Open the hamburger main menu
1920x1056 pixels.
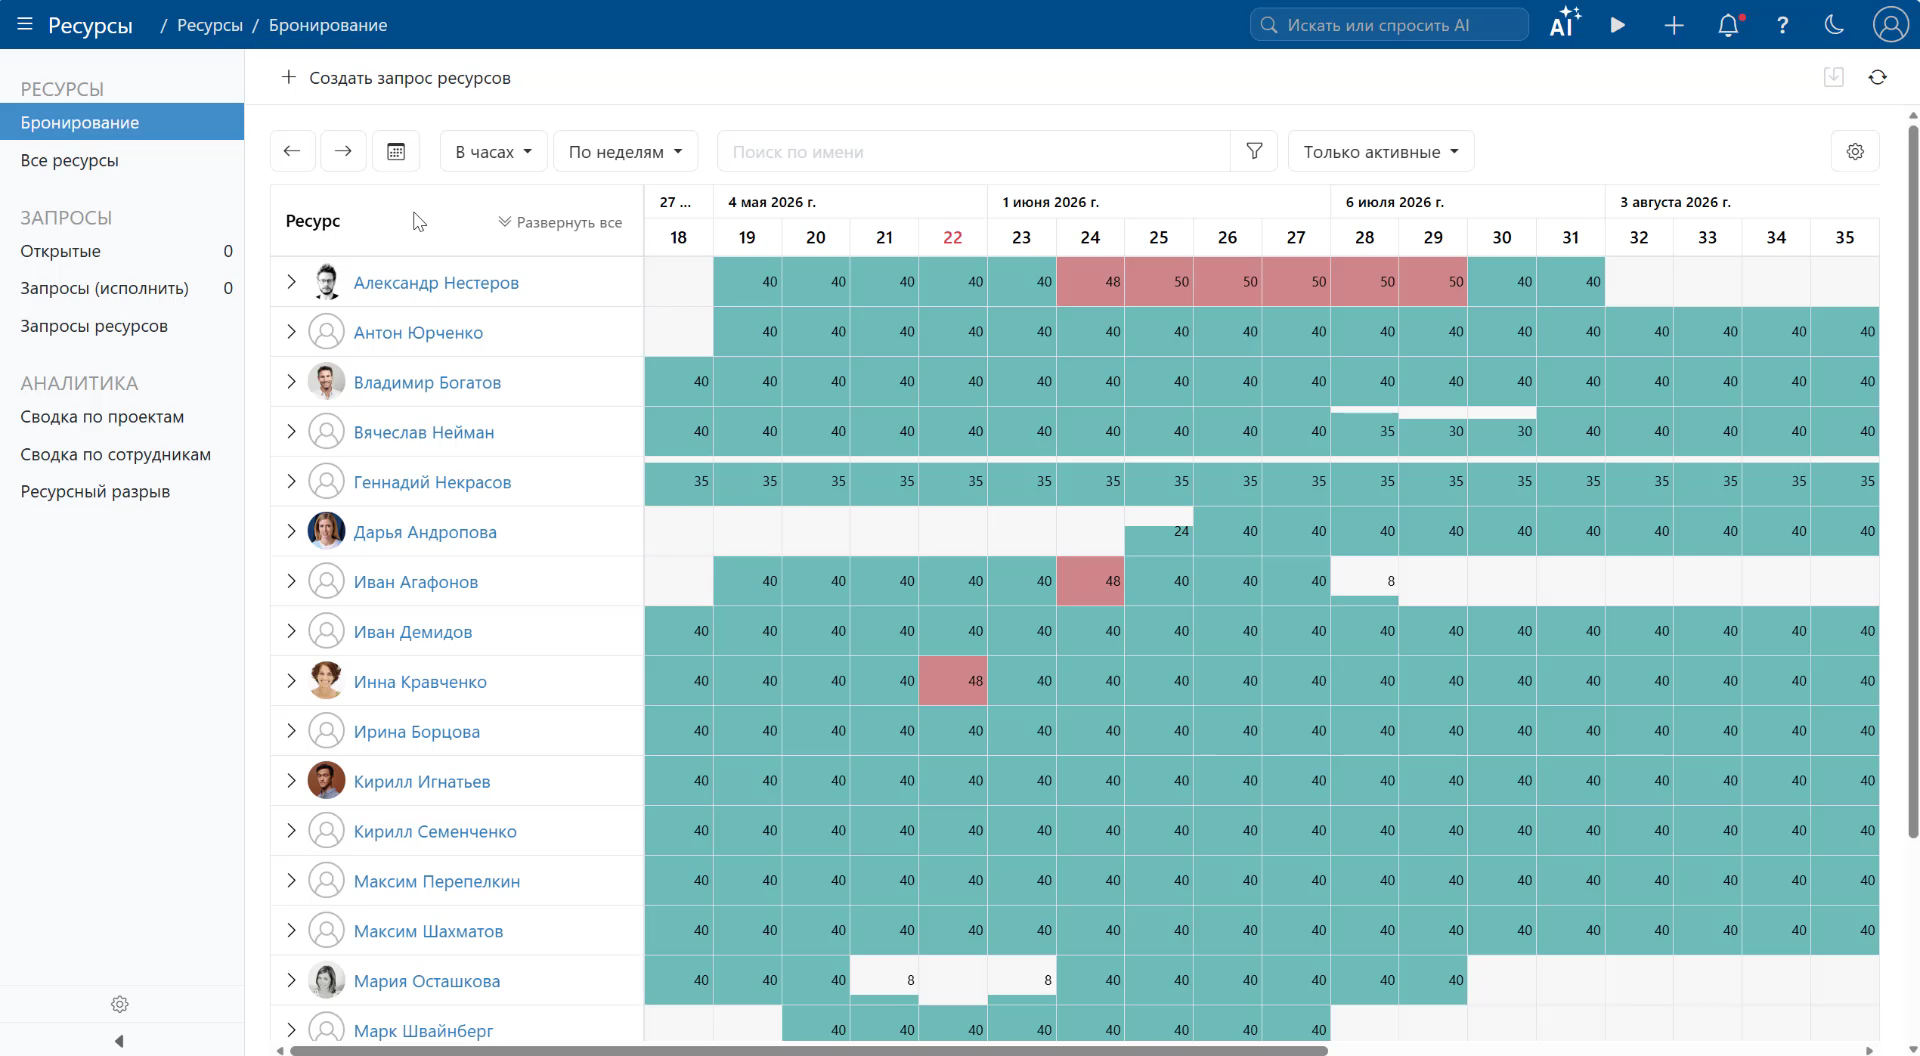pyautogui.click(x=25, y=24)
